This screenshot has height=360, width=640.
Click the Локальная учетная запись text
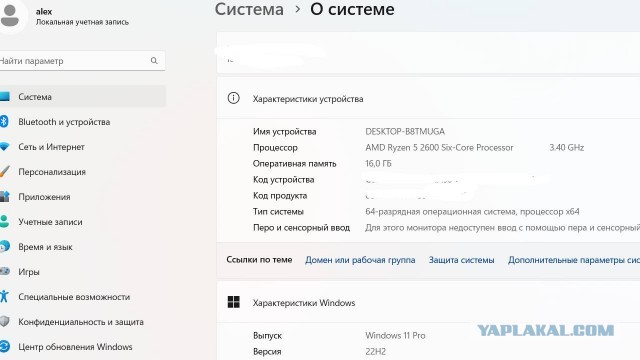(x=82, y=22)
